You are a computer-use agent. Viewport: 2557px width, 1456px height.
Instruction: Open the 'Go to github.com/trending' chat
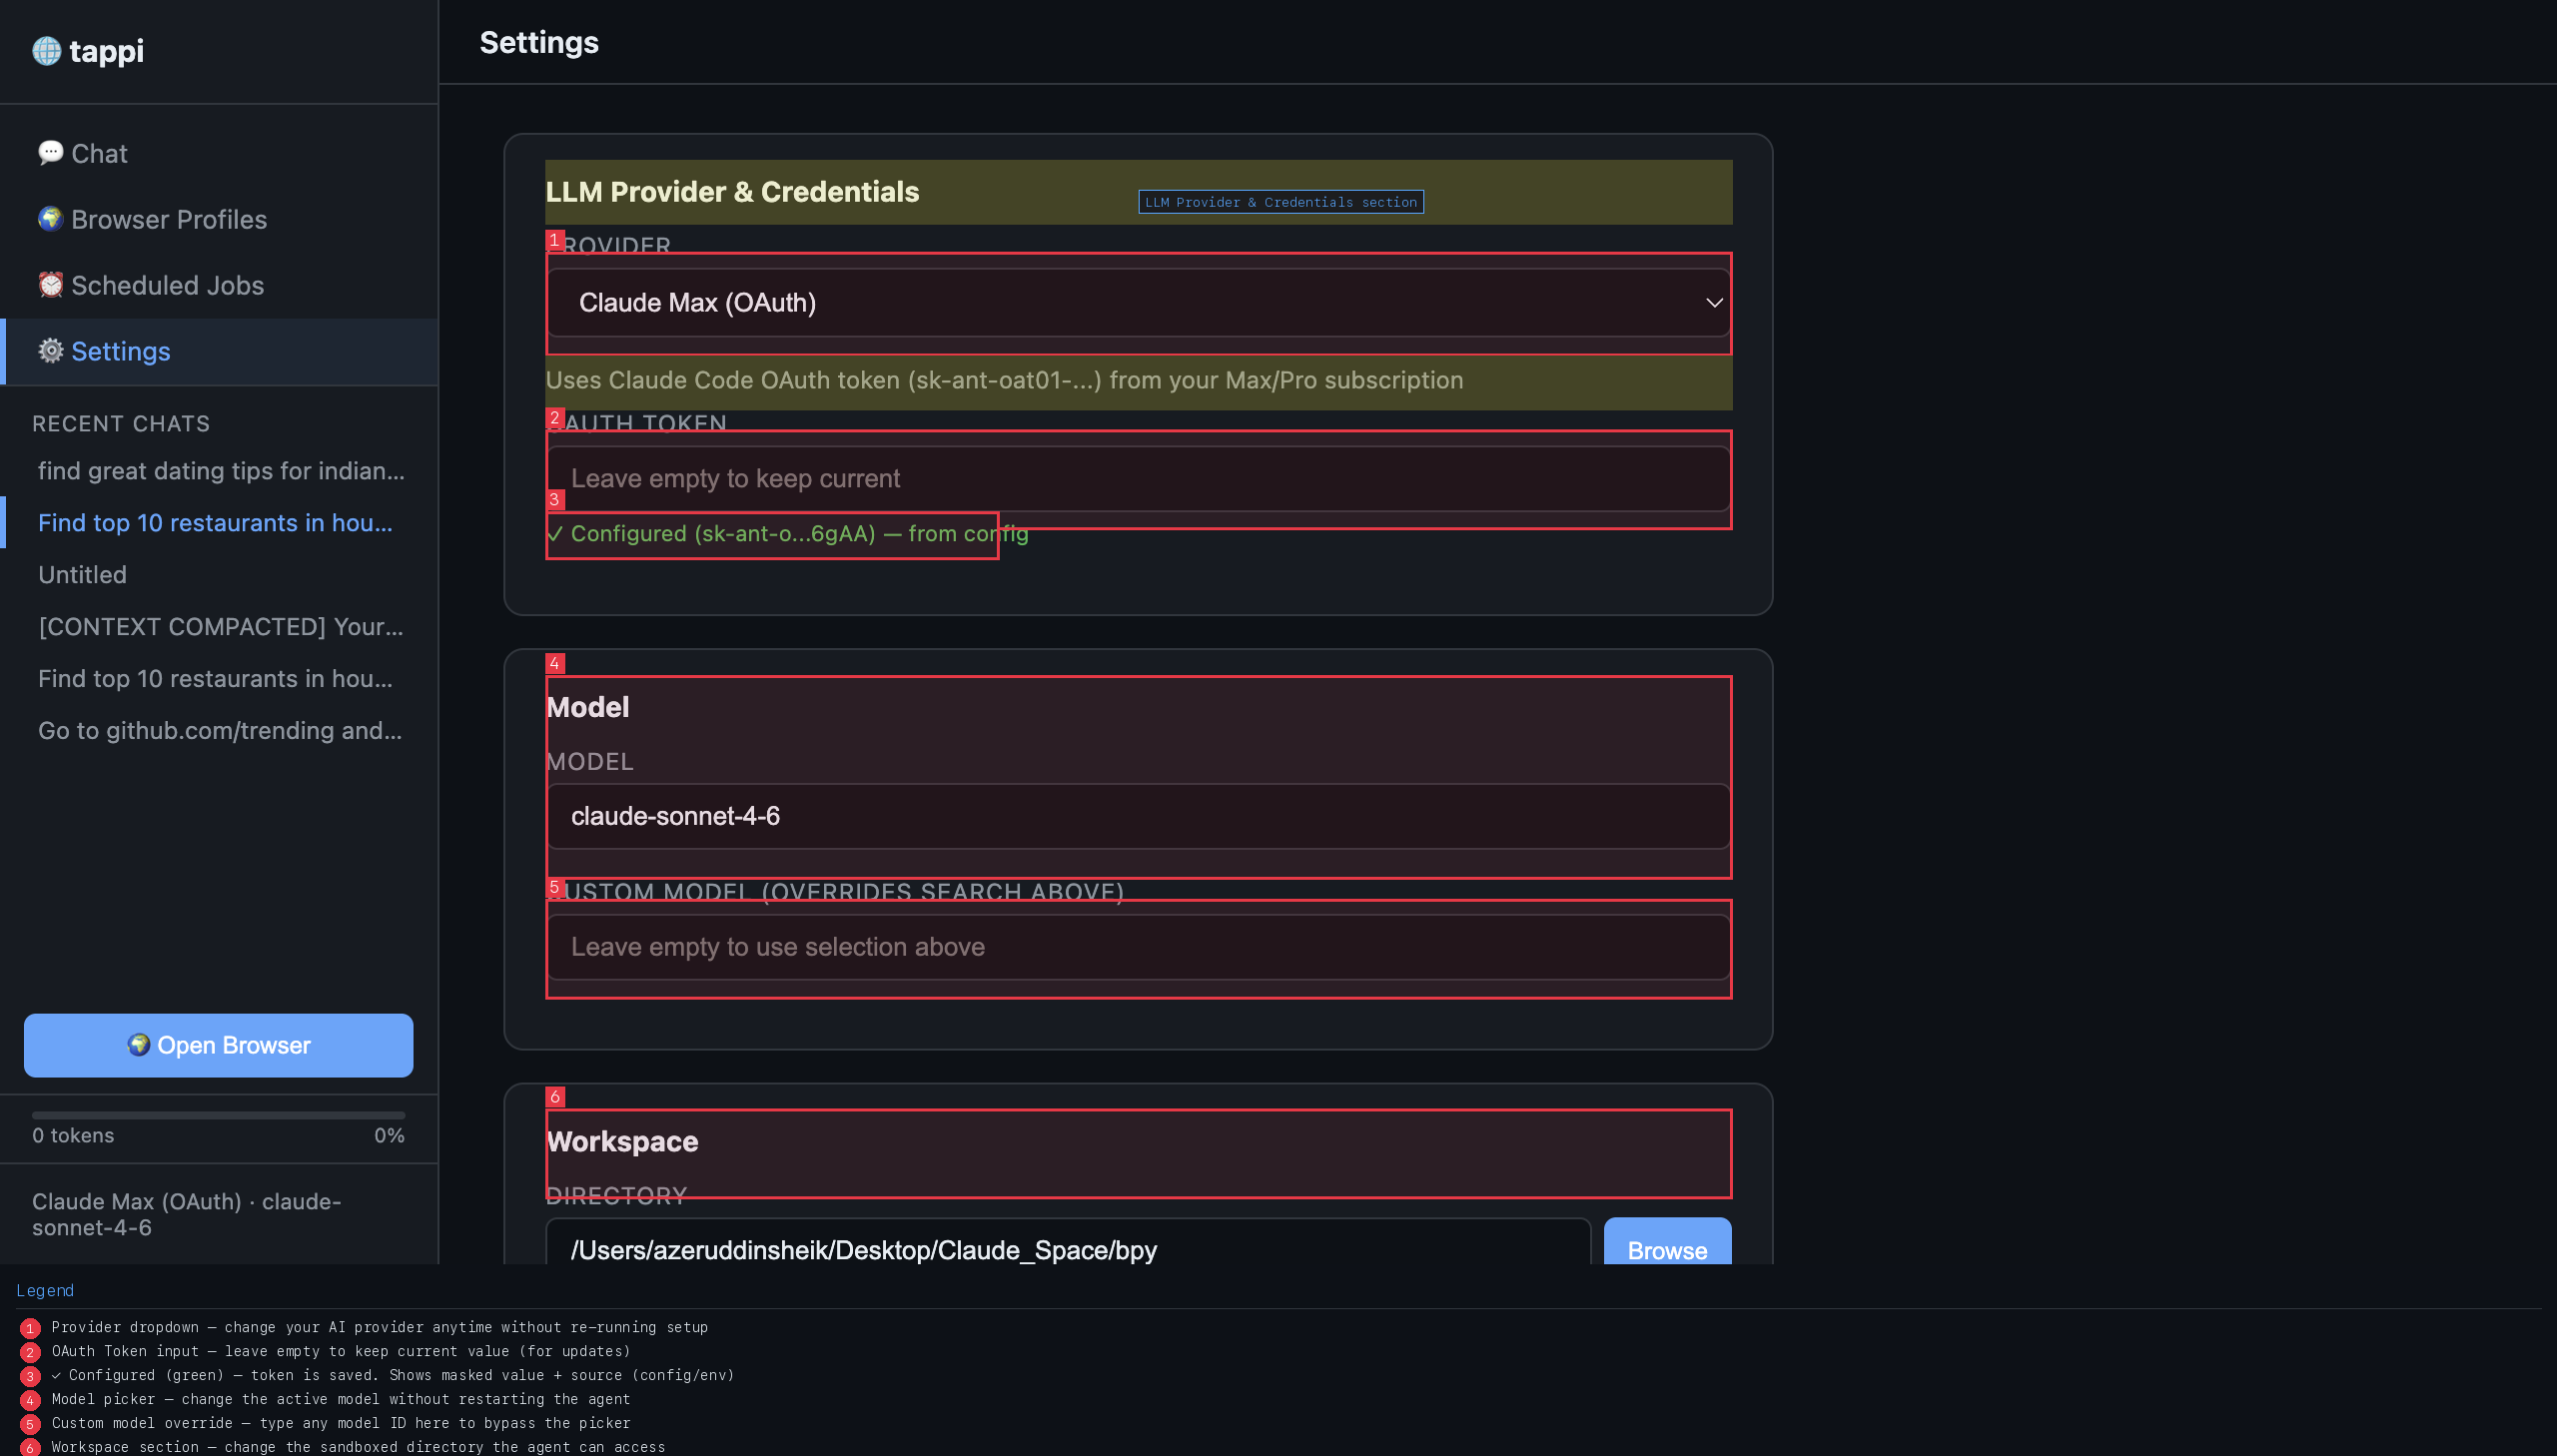tap(220, 731)
